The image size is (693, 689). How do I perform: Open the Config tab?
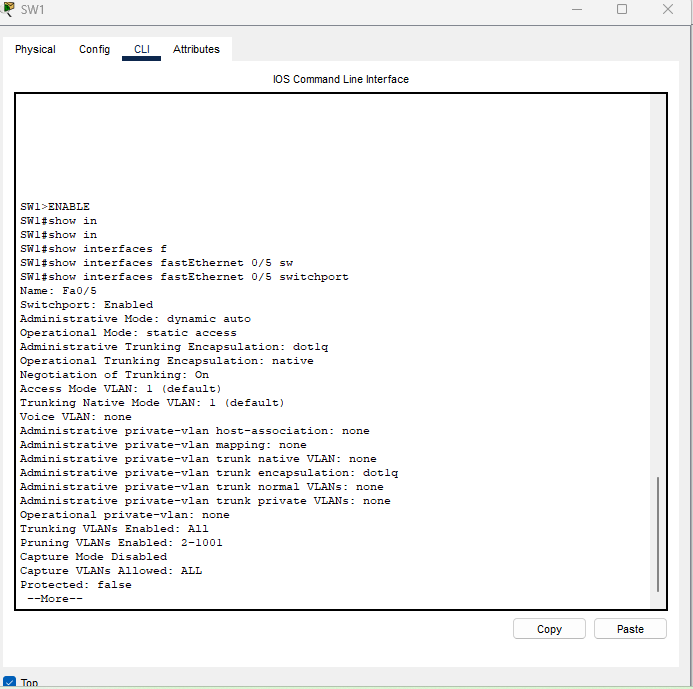(94, 49)
